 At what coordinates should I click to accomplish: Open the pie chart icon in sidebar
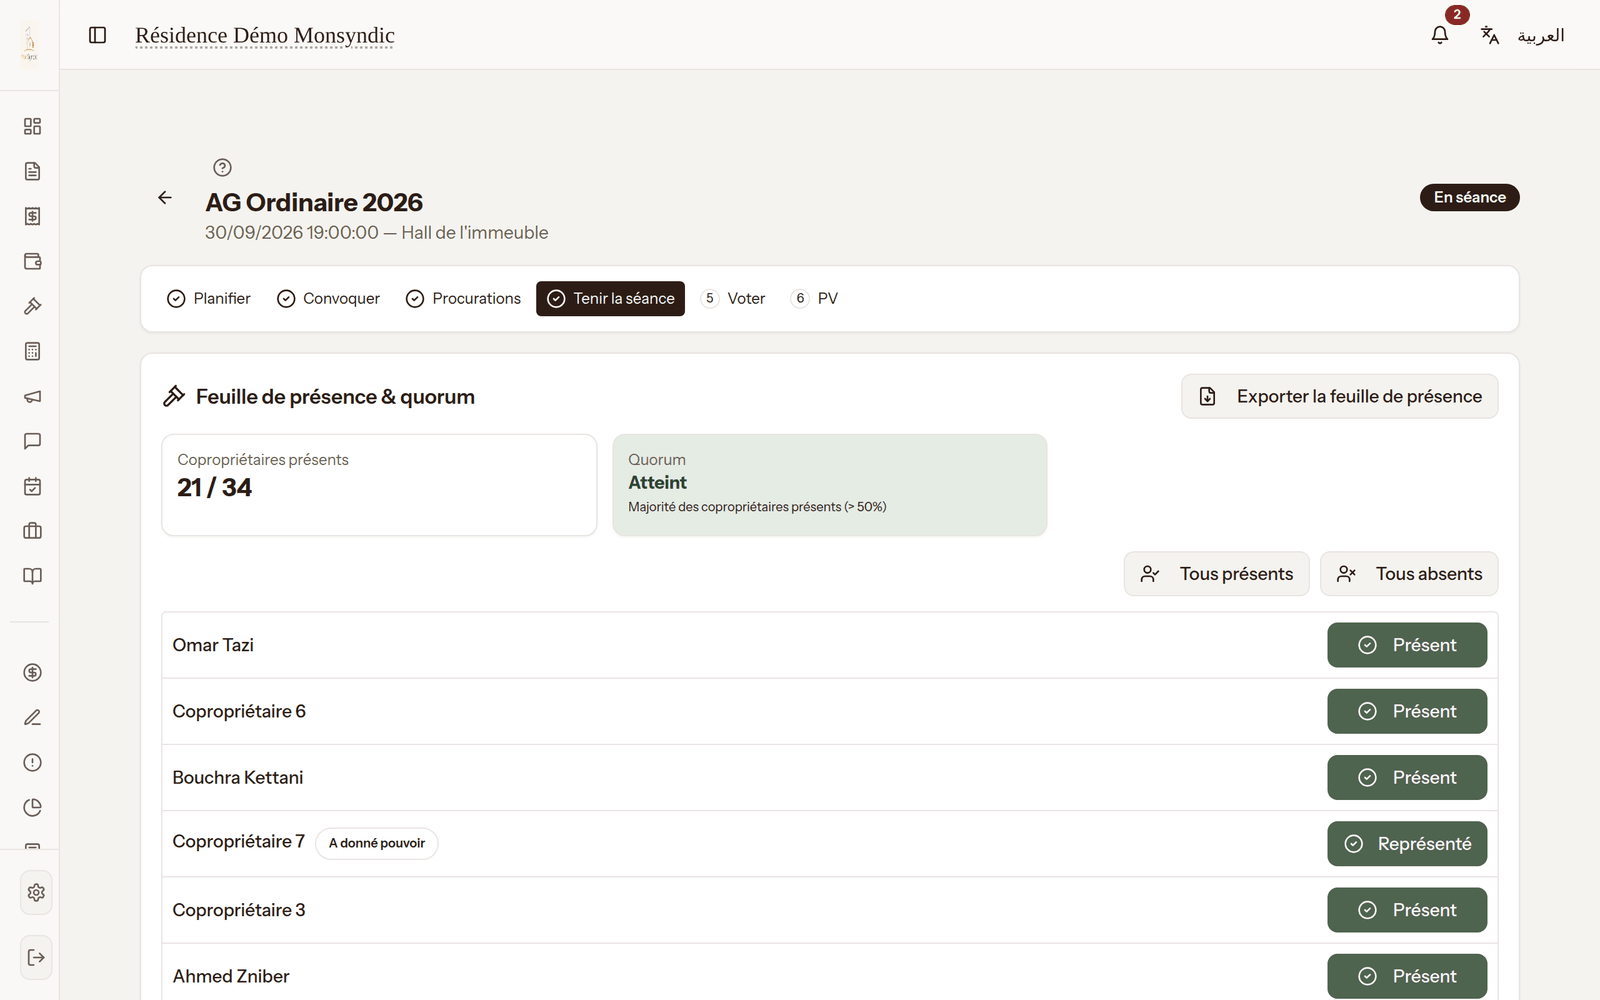click(x=32, y=807)
